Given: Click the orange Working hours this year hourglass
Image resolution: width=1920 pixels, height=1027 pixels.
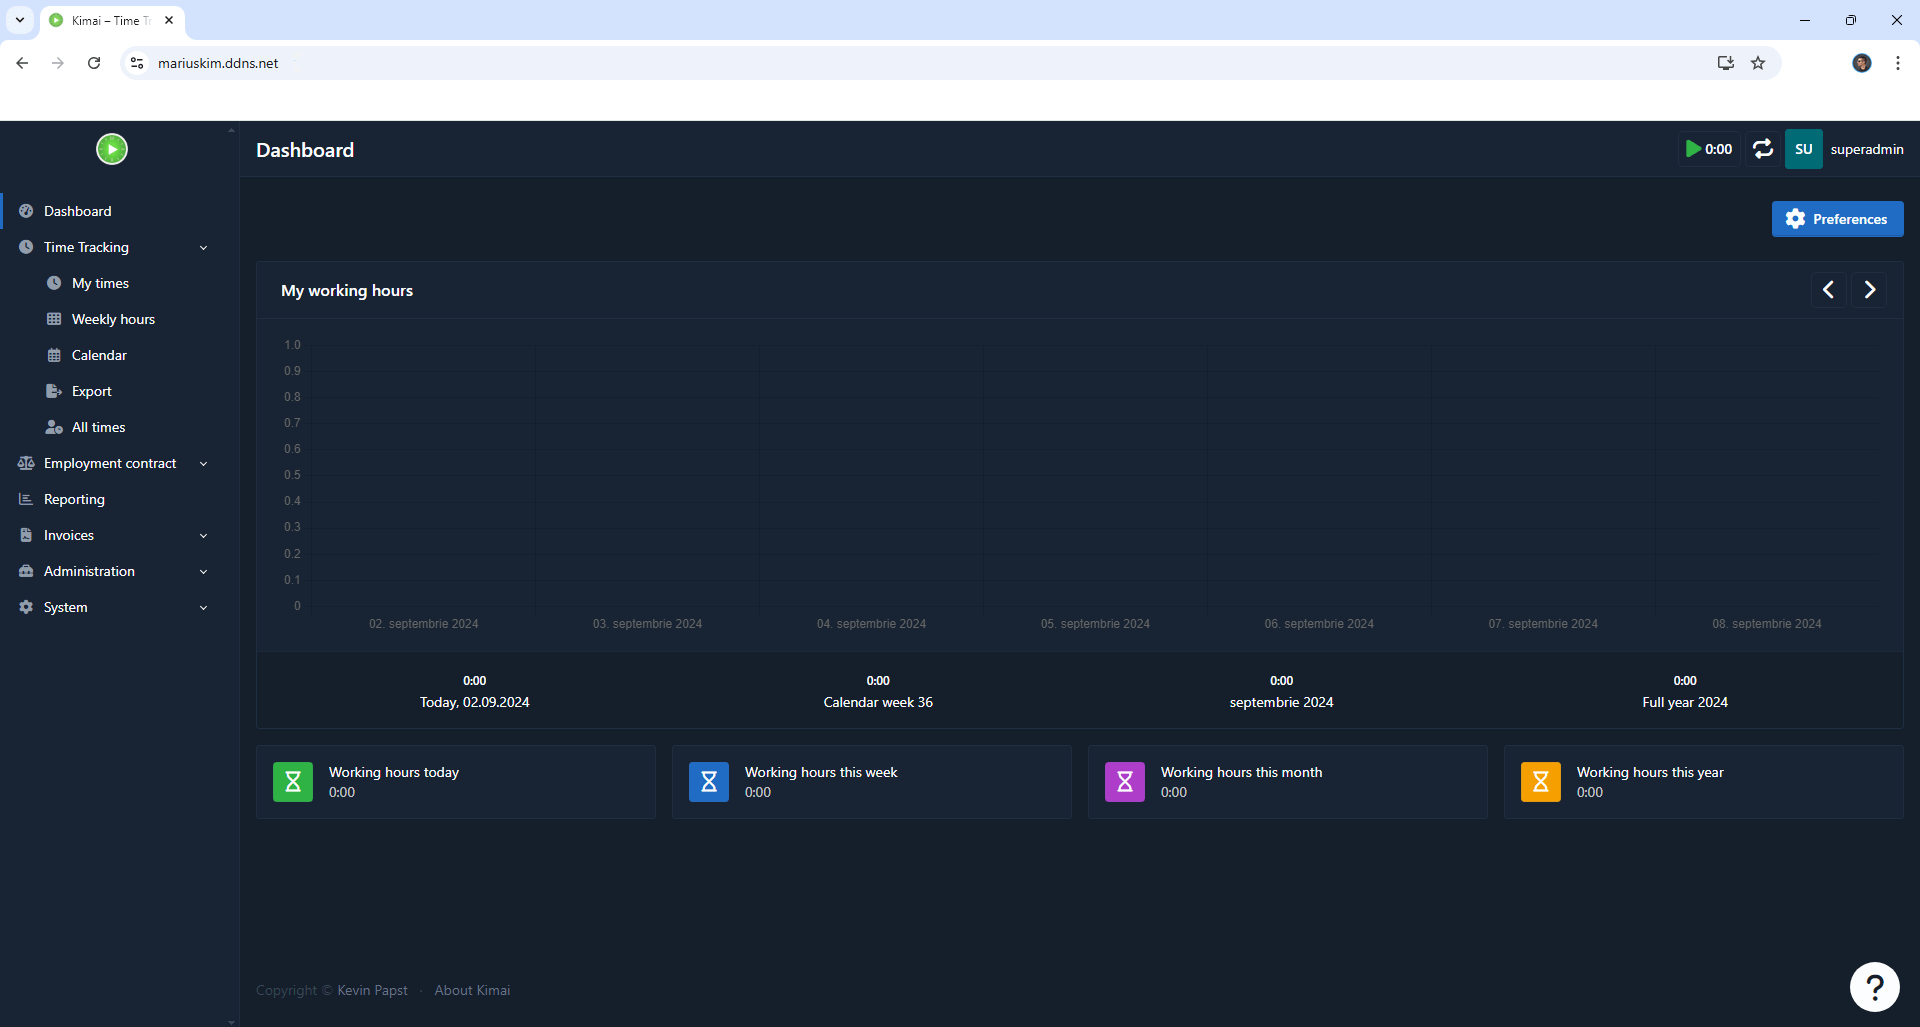Looking at the screenshot, I should [1541, 782].
